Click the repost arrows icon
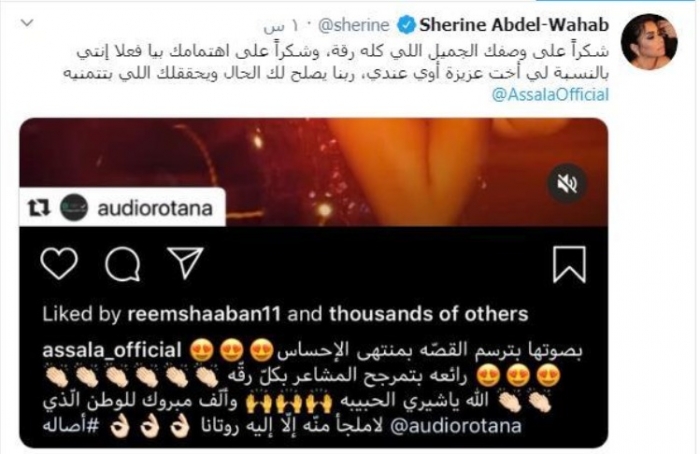Image resolution: width=700 pixels, height=454 pixels. pos(39,208)
